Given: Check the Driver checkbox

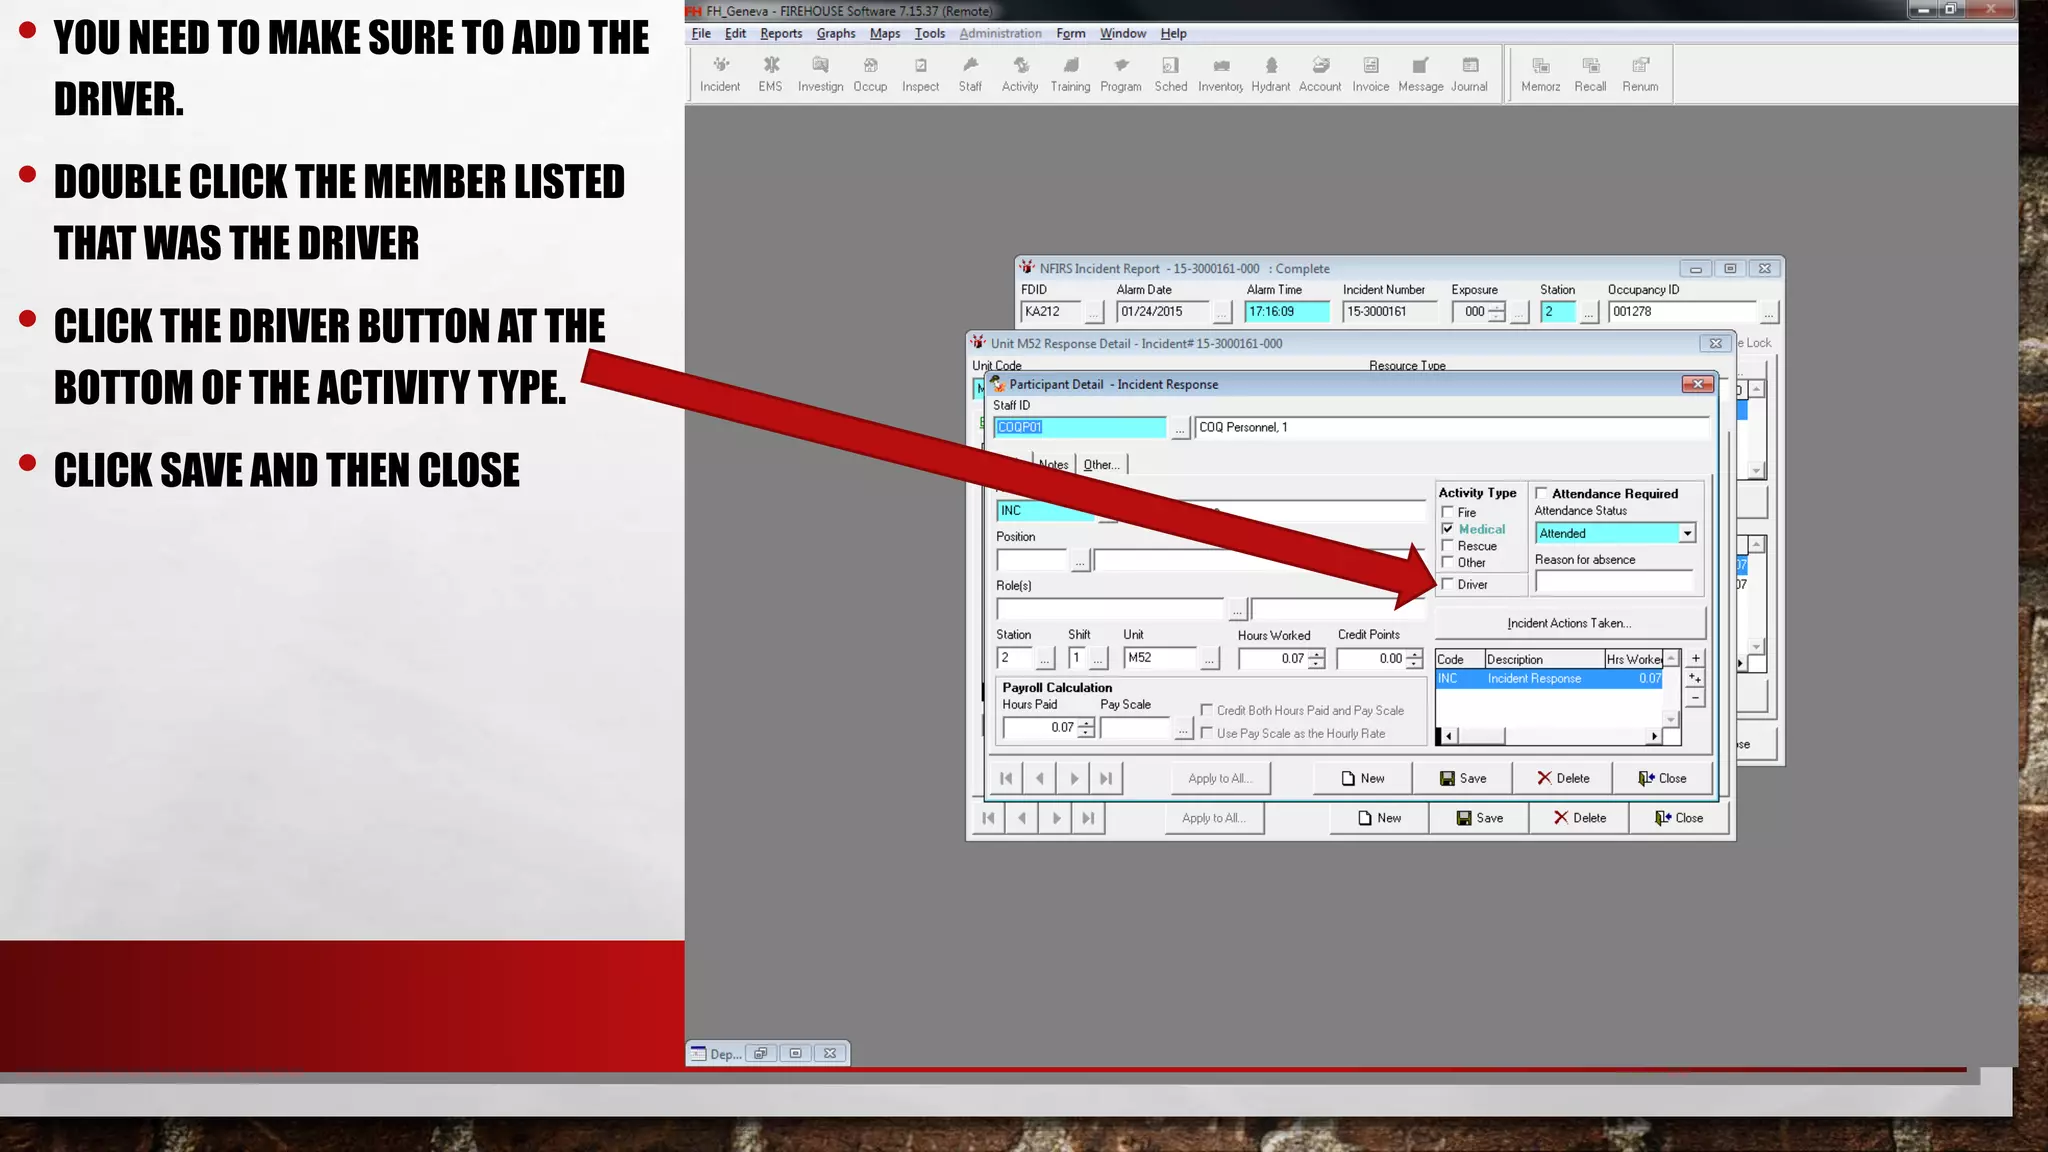Looking at the screenshot, I should [1448, 584].
